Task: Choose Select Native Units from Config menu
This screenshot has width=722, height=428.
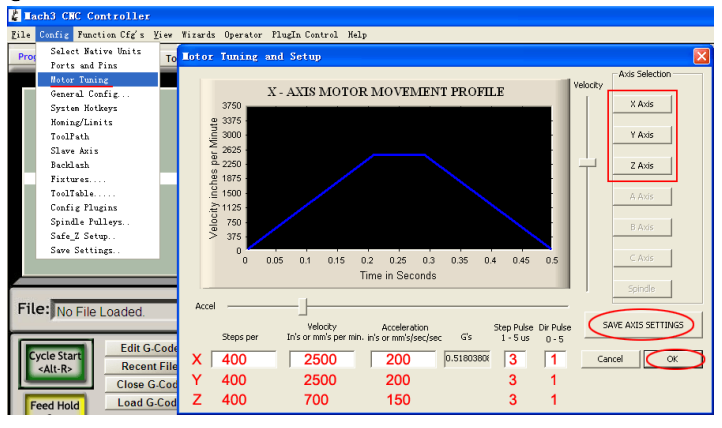Action: (x=98, y=51)
